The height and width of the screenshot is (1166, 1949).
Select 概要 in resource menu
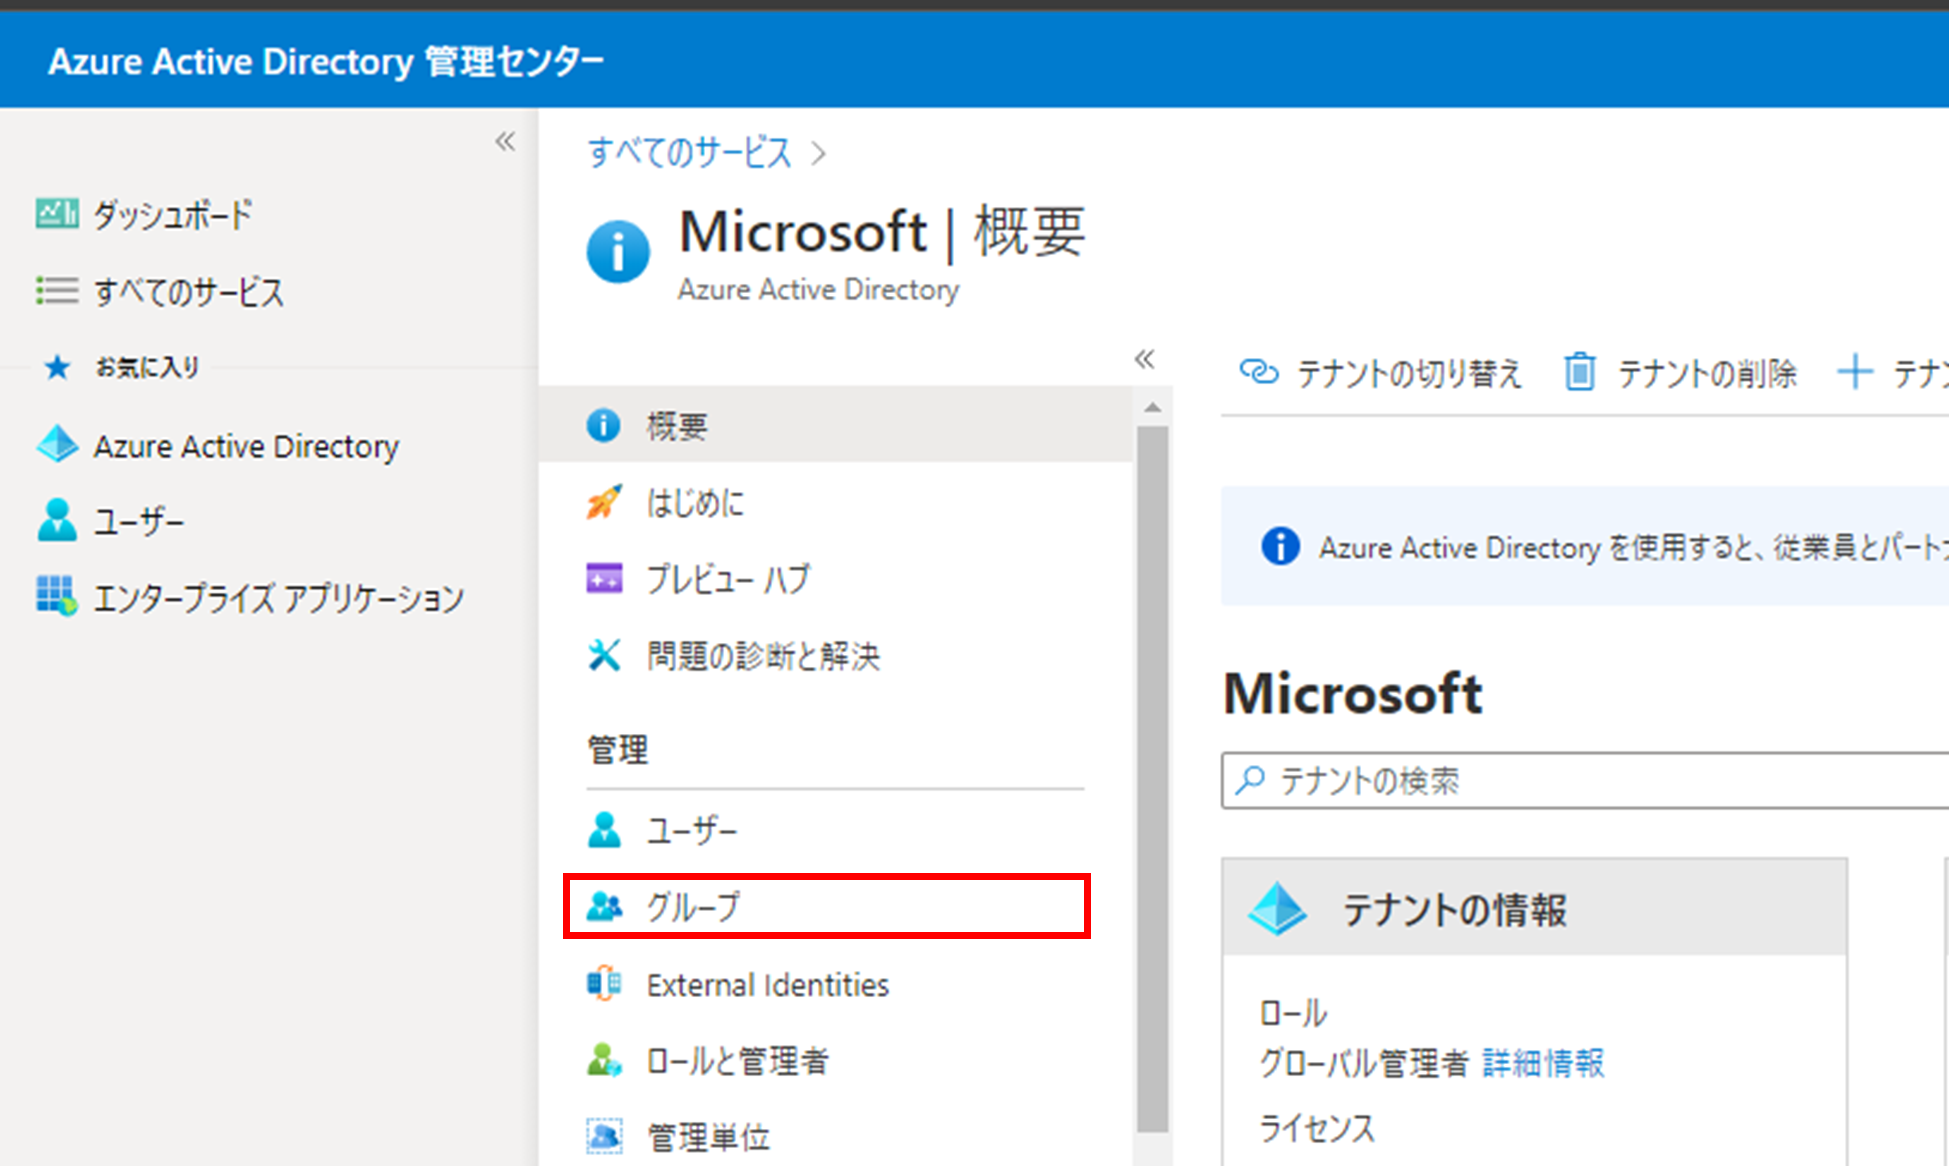836,425
